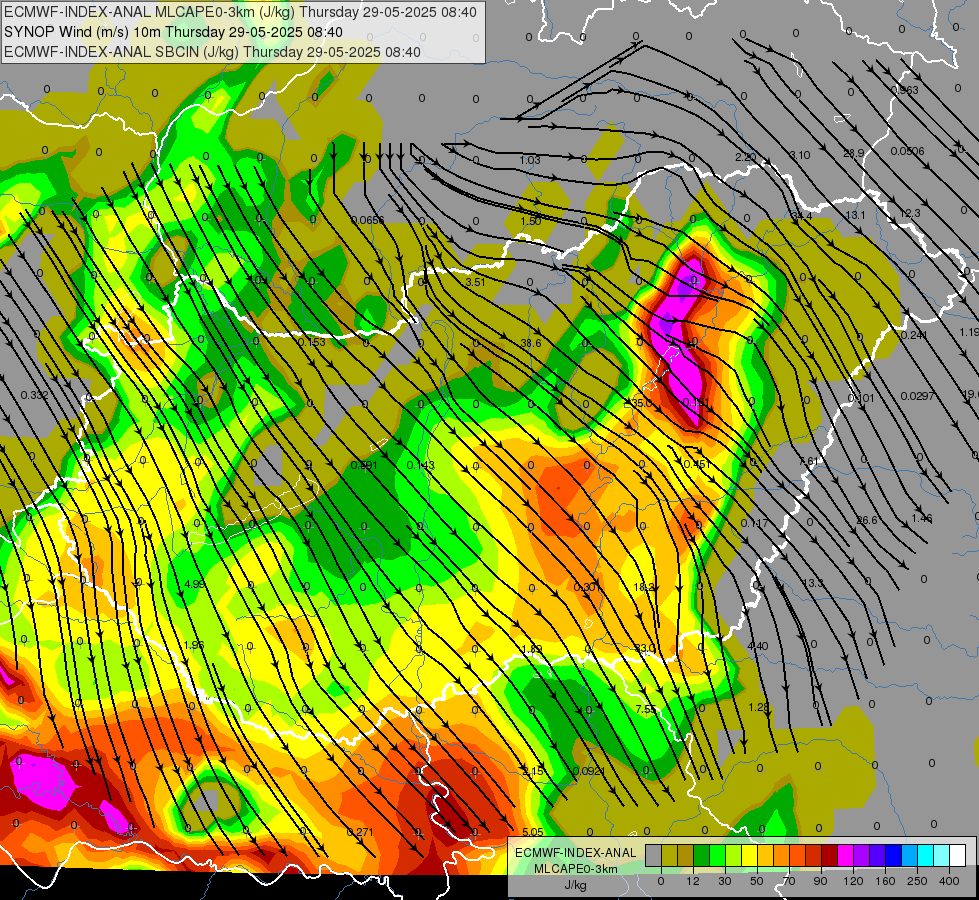Click the legend scale label 12
Image resolution: width=979 pixels, height=900 pixels.
[x=693, y=881]
